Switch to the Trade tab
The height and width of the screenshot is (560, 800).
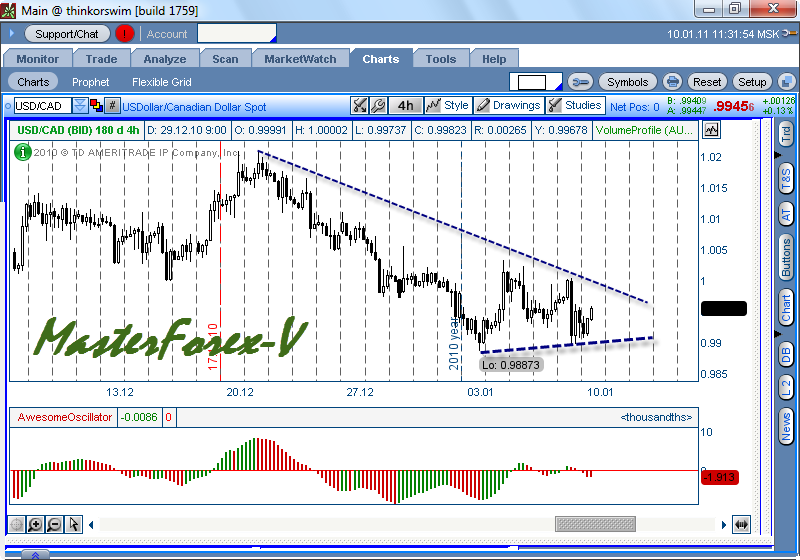pyautogui.click(x=101, y=59)
